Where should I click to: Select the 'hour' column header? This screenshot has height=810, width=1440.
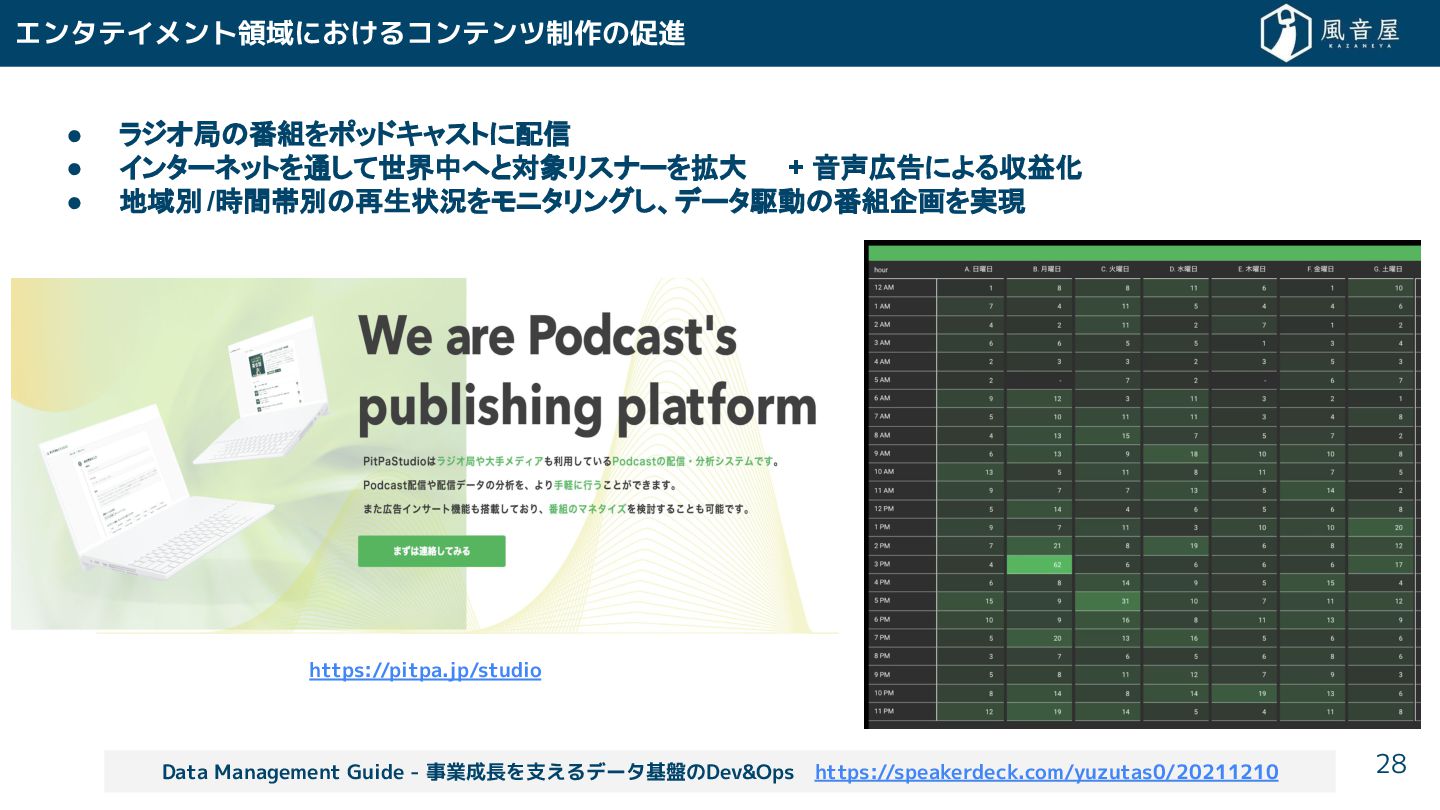881,269
